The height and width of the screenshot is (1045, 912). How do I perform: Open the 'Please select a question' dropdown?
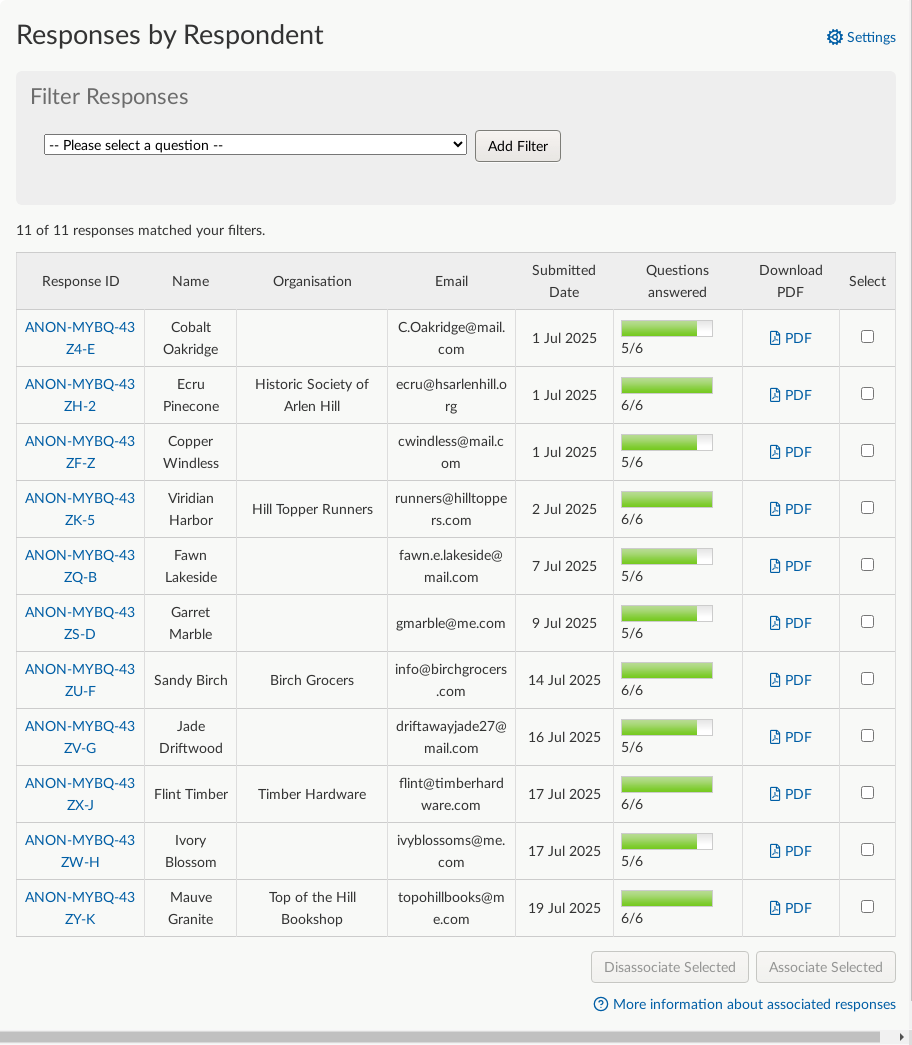click(255, 145)
